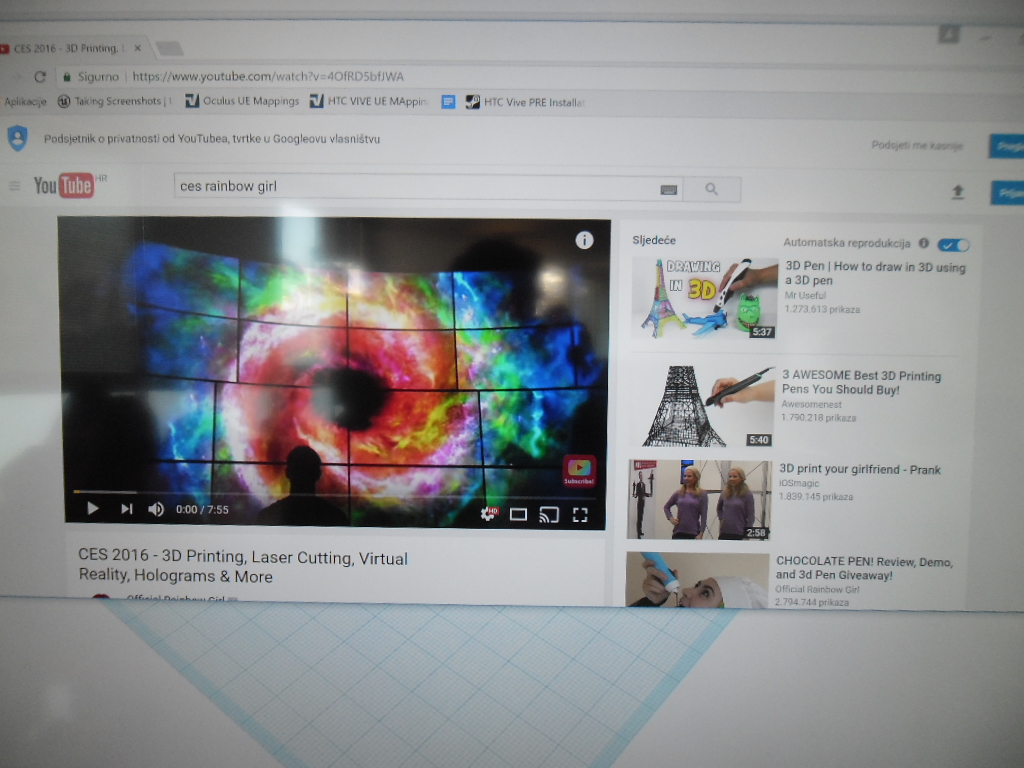Click the autoplay info icon
The width and height of the screenshot is (1024, 768).
923,244
